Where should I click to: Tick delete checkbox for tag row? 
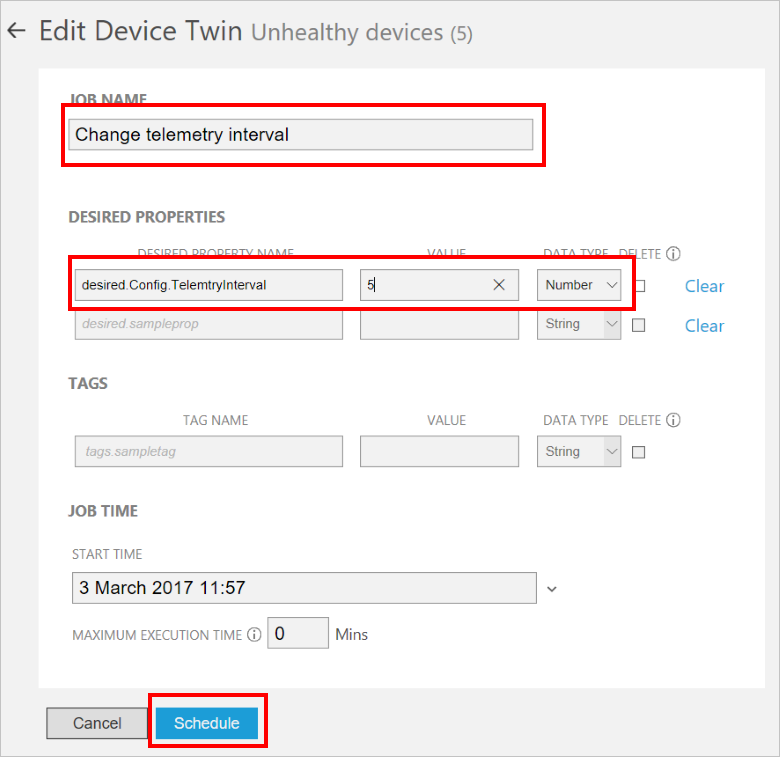tap(640, 452)
